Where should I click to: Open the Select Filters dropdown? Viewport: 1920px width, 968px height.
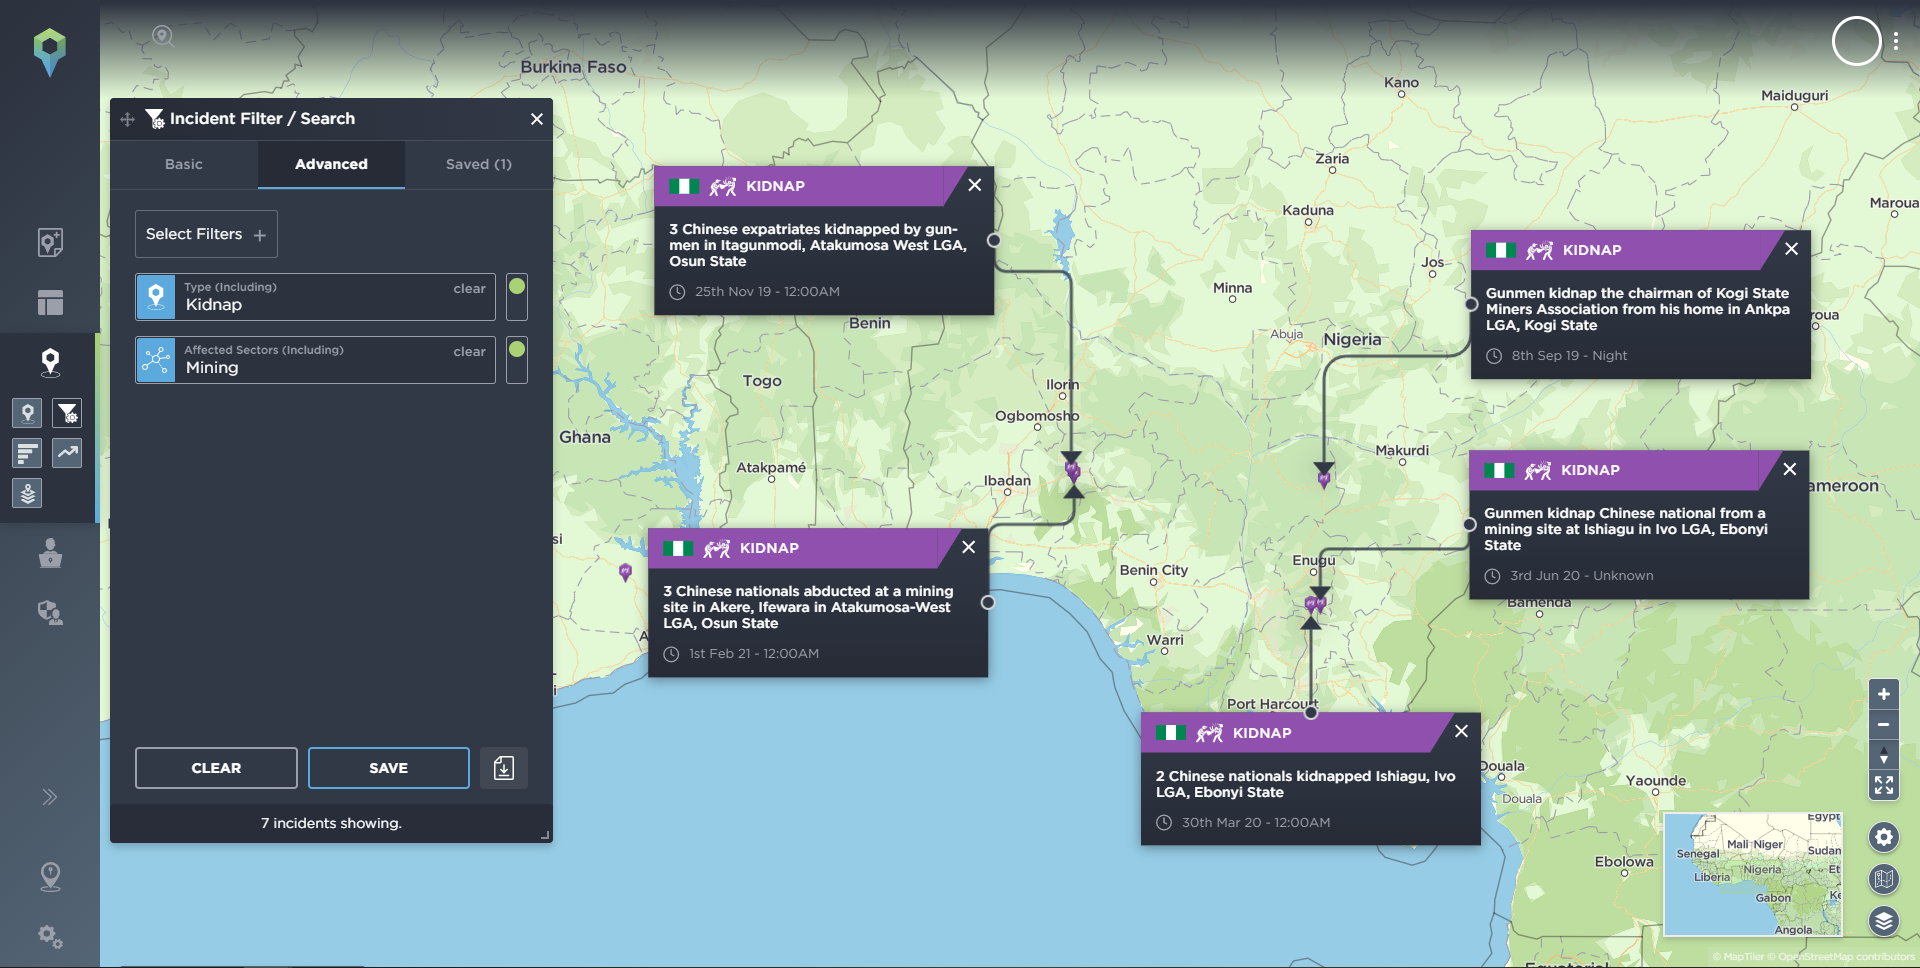coord(206,234)
